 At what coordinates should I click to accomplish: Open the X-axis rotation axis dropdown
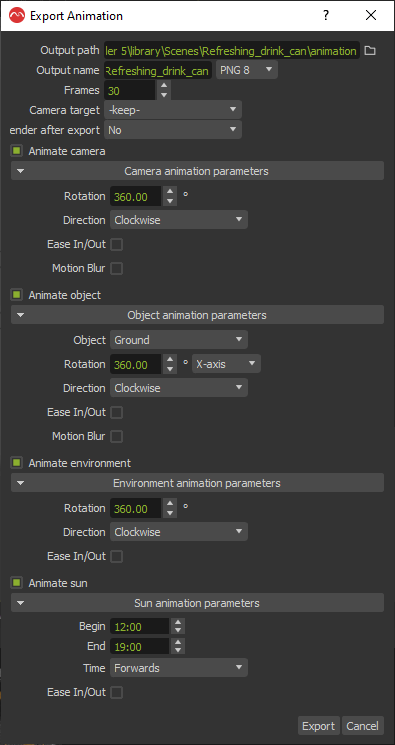(226, 364)
